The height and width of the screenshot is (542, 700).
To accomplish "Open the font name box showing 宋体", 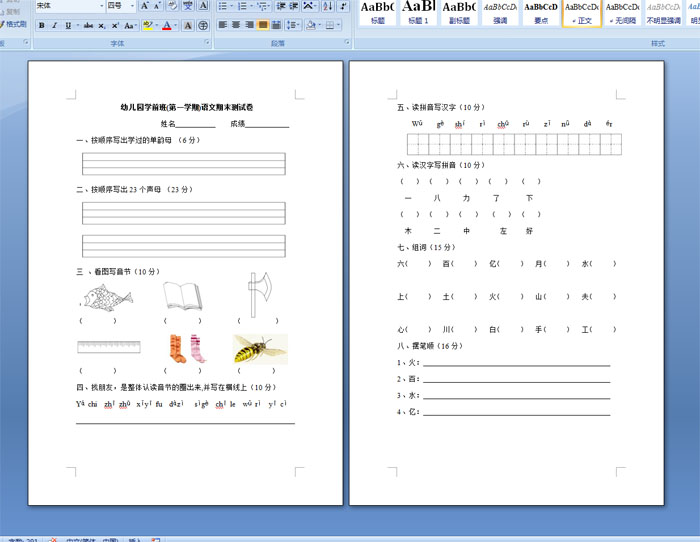I will [x=70, y=6].
